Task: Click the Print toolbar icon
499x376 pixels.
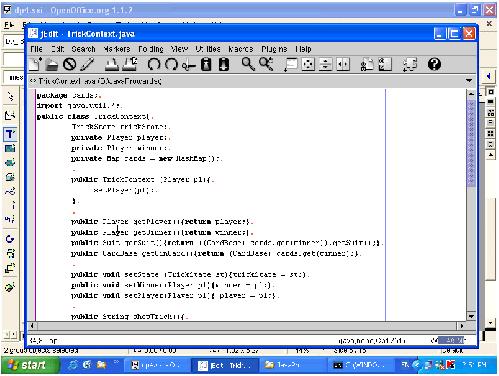Action: tap(112, 64)
